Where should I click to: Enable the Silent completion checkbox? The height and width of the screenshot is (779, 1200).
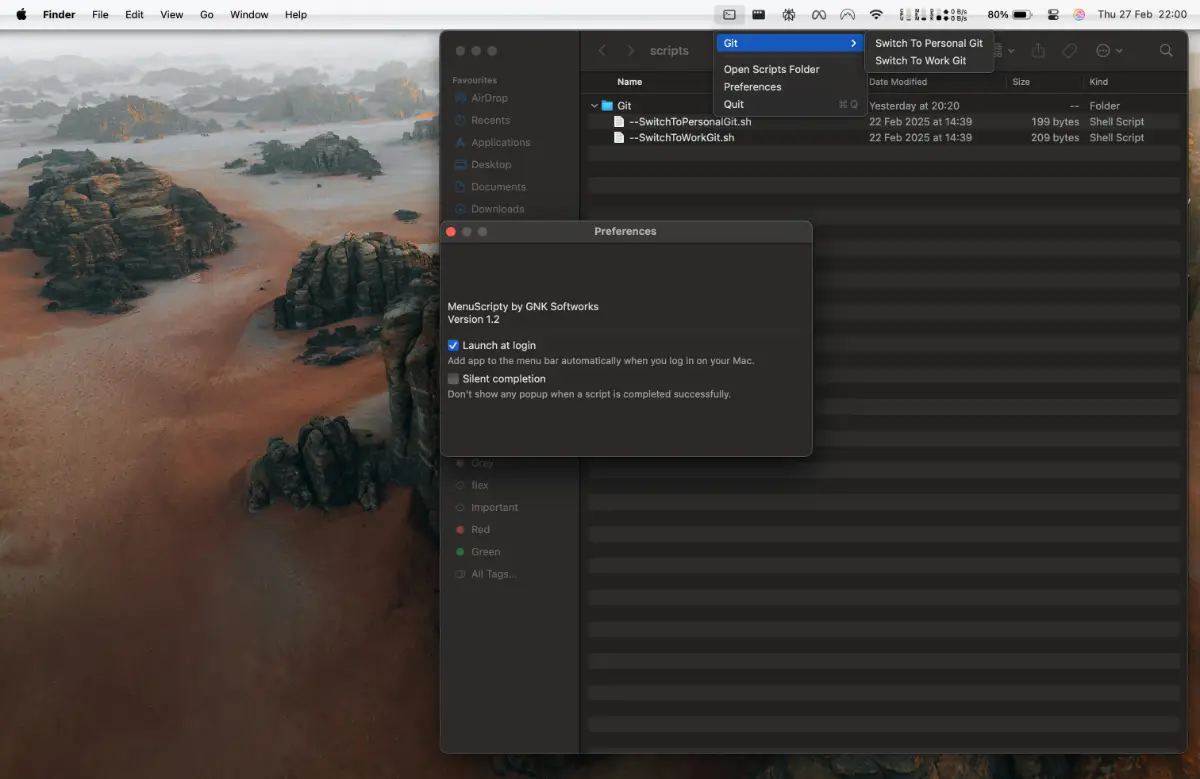(453, 379)
